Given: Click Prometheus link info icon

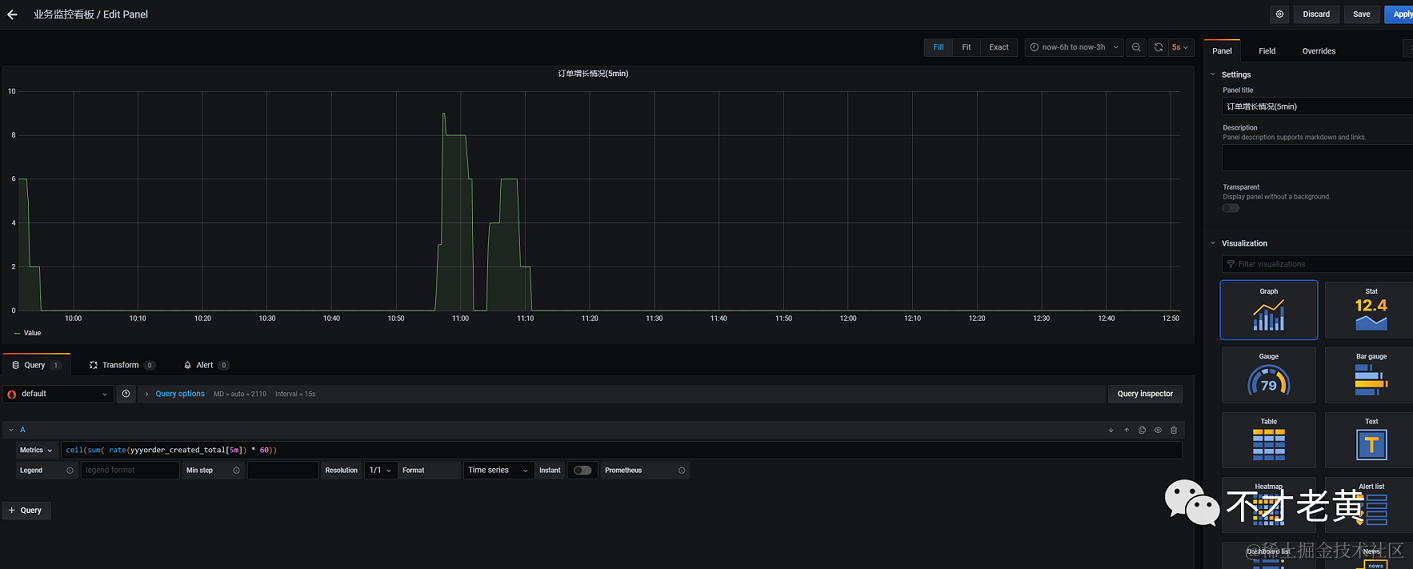Looking at the screenshot, I should [682, 470].
